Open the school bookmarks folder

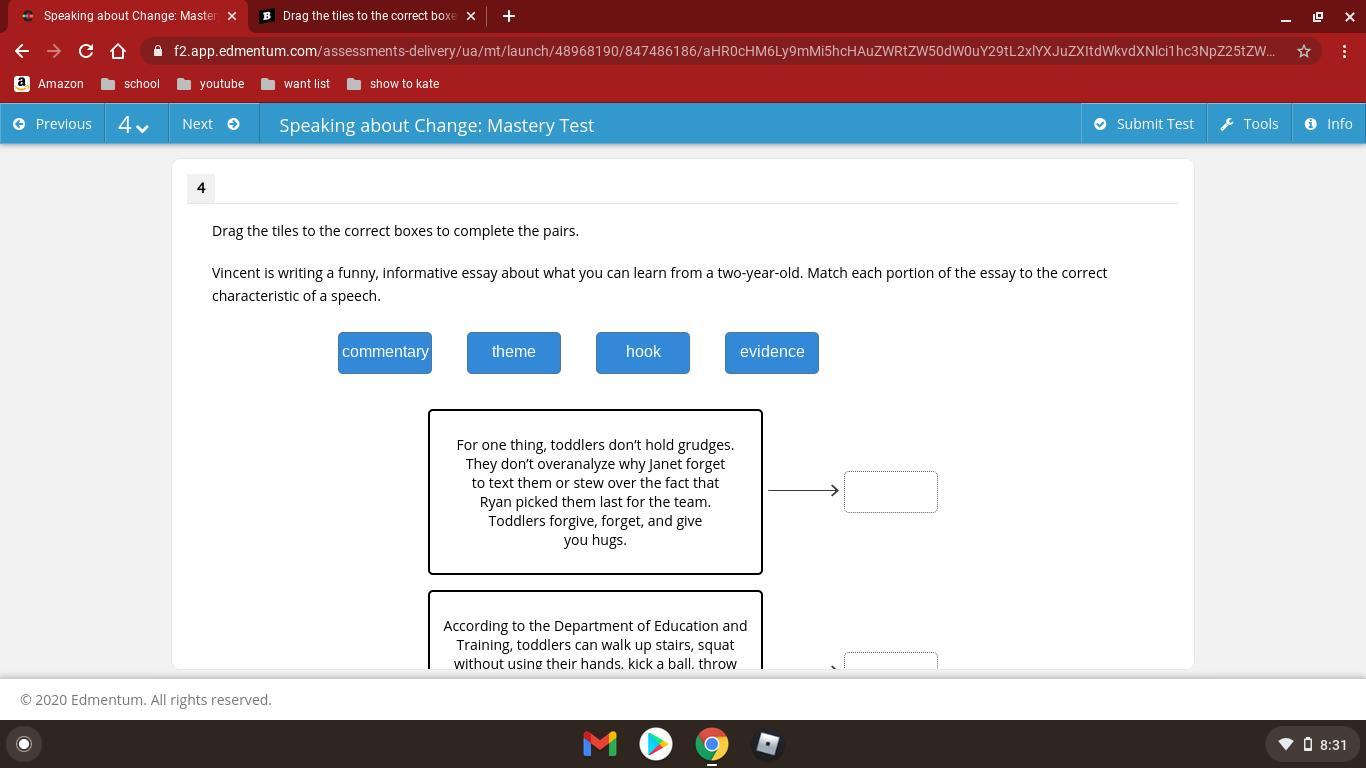pyautogui.click(x=130, y=84)
